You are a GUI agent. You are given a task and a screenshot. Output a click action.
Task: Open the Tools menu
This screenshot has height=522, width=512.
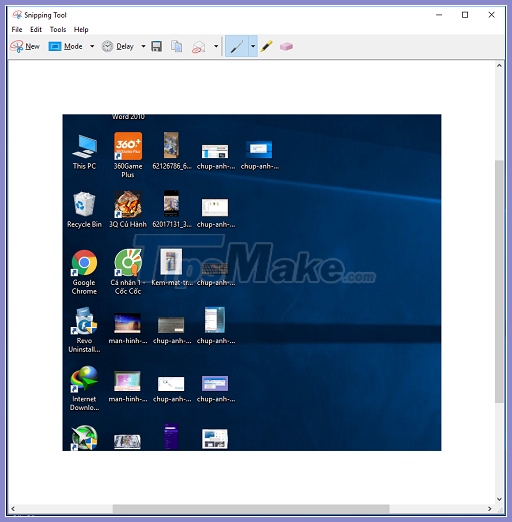coord(58,29)
